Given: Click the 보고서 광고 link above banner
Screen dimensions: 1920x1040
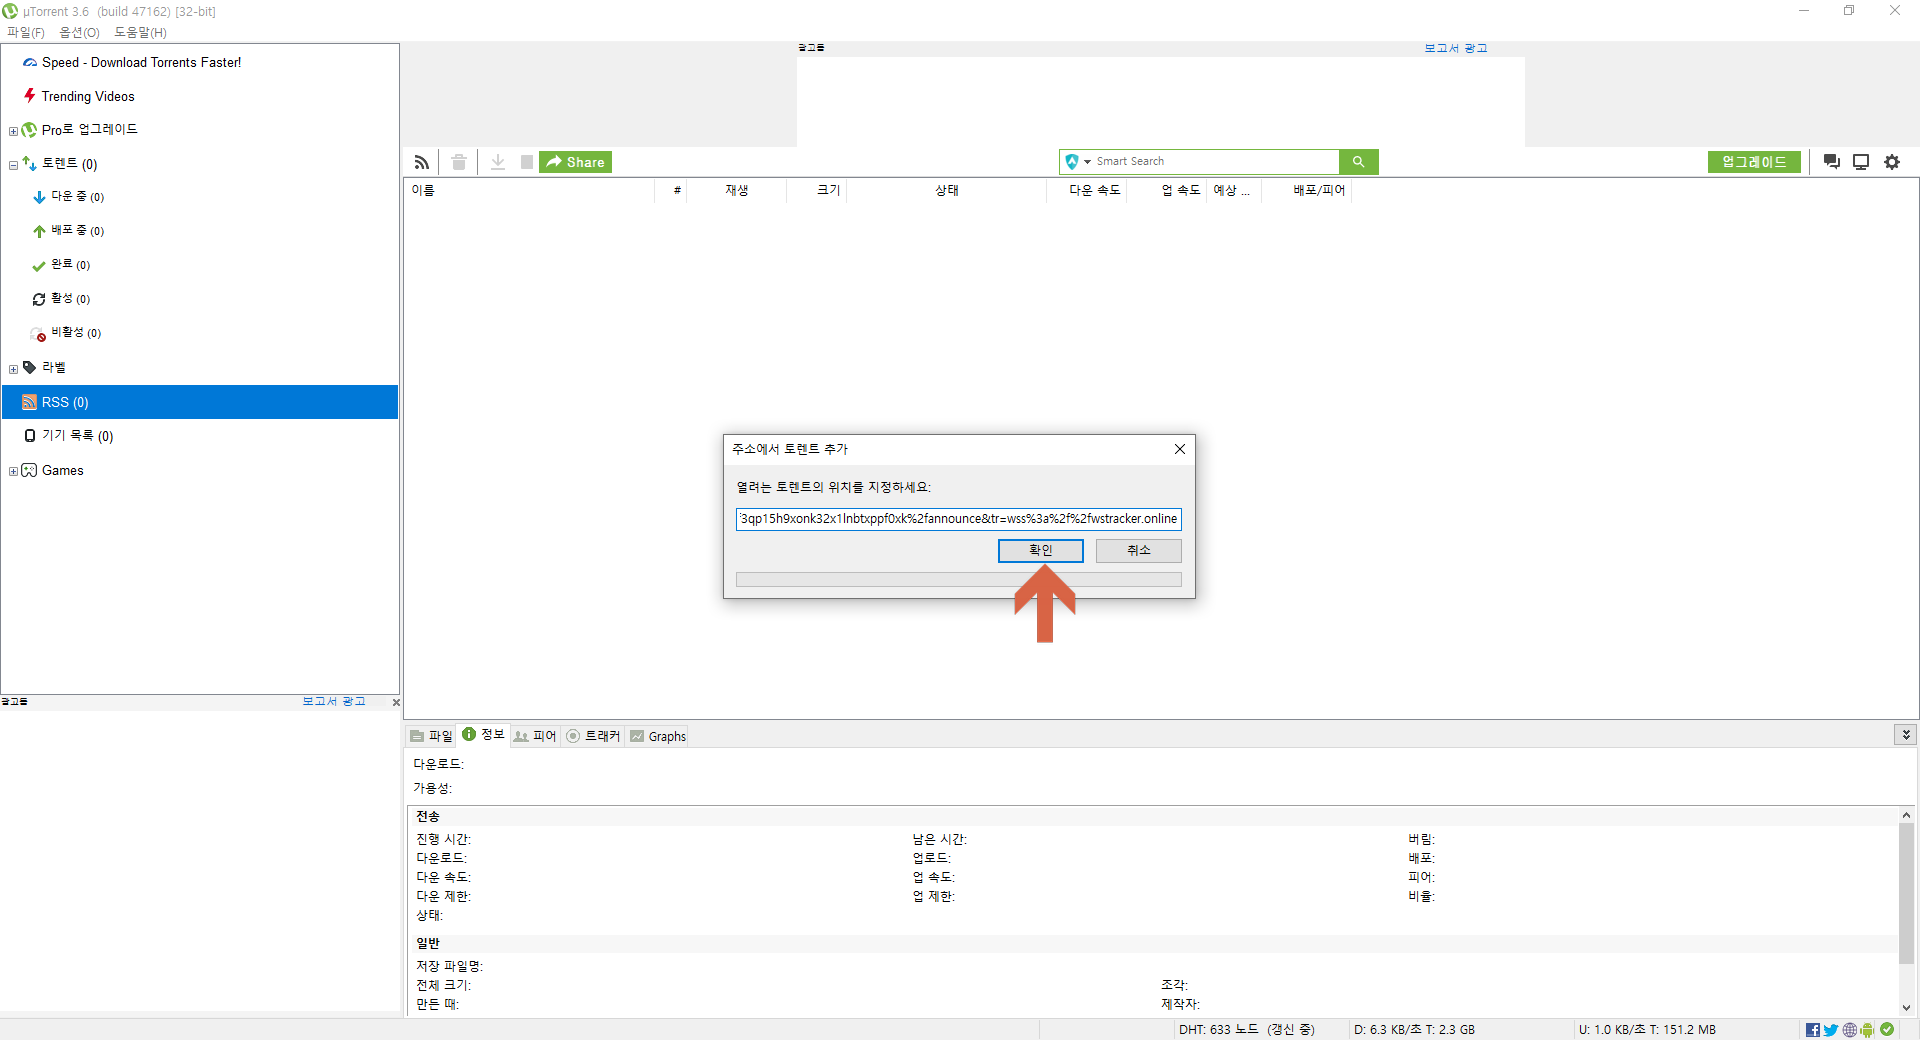Looking at the screenshot, I should [x=1455, y=48].
